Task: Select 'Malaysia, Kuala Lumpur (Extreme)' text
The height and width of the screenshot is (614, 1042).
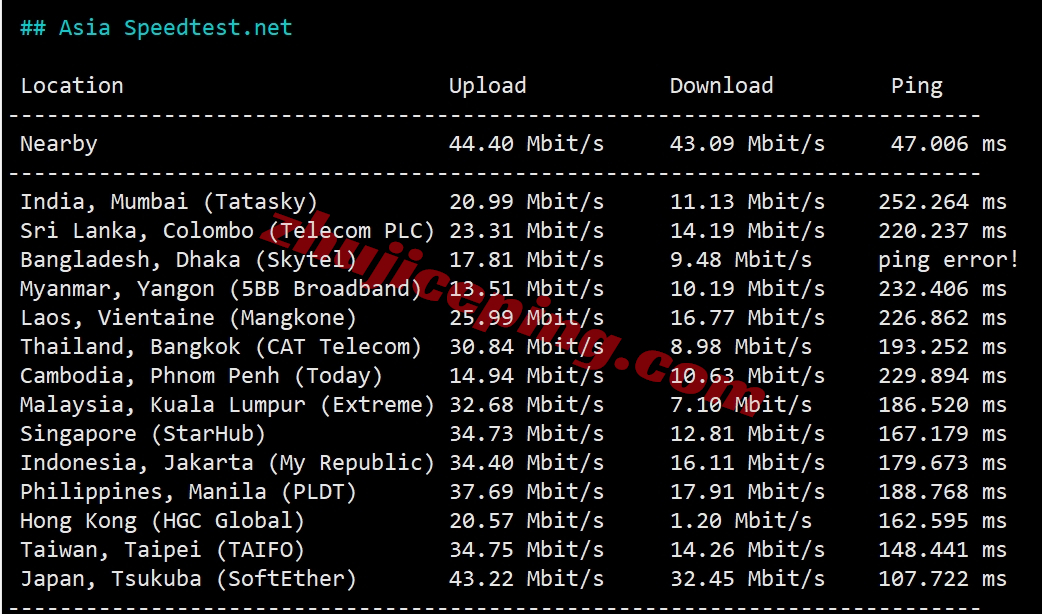Action: tap(227, 405)
